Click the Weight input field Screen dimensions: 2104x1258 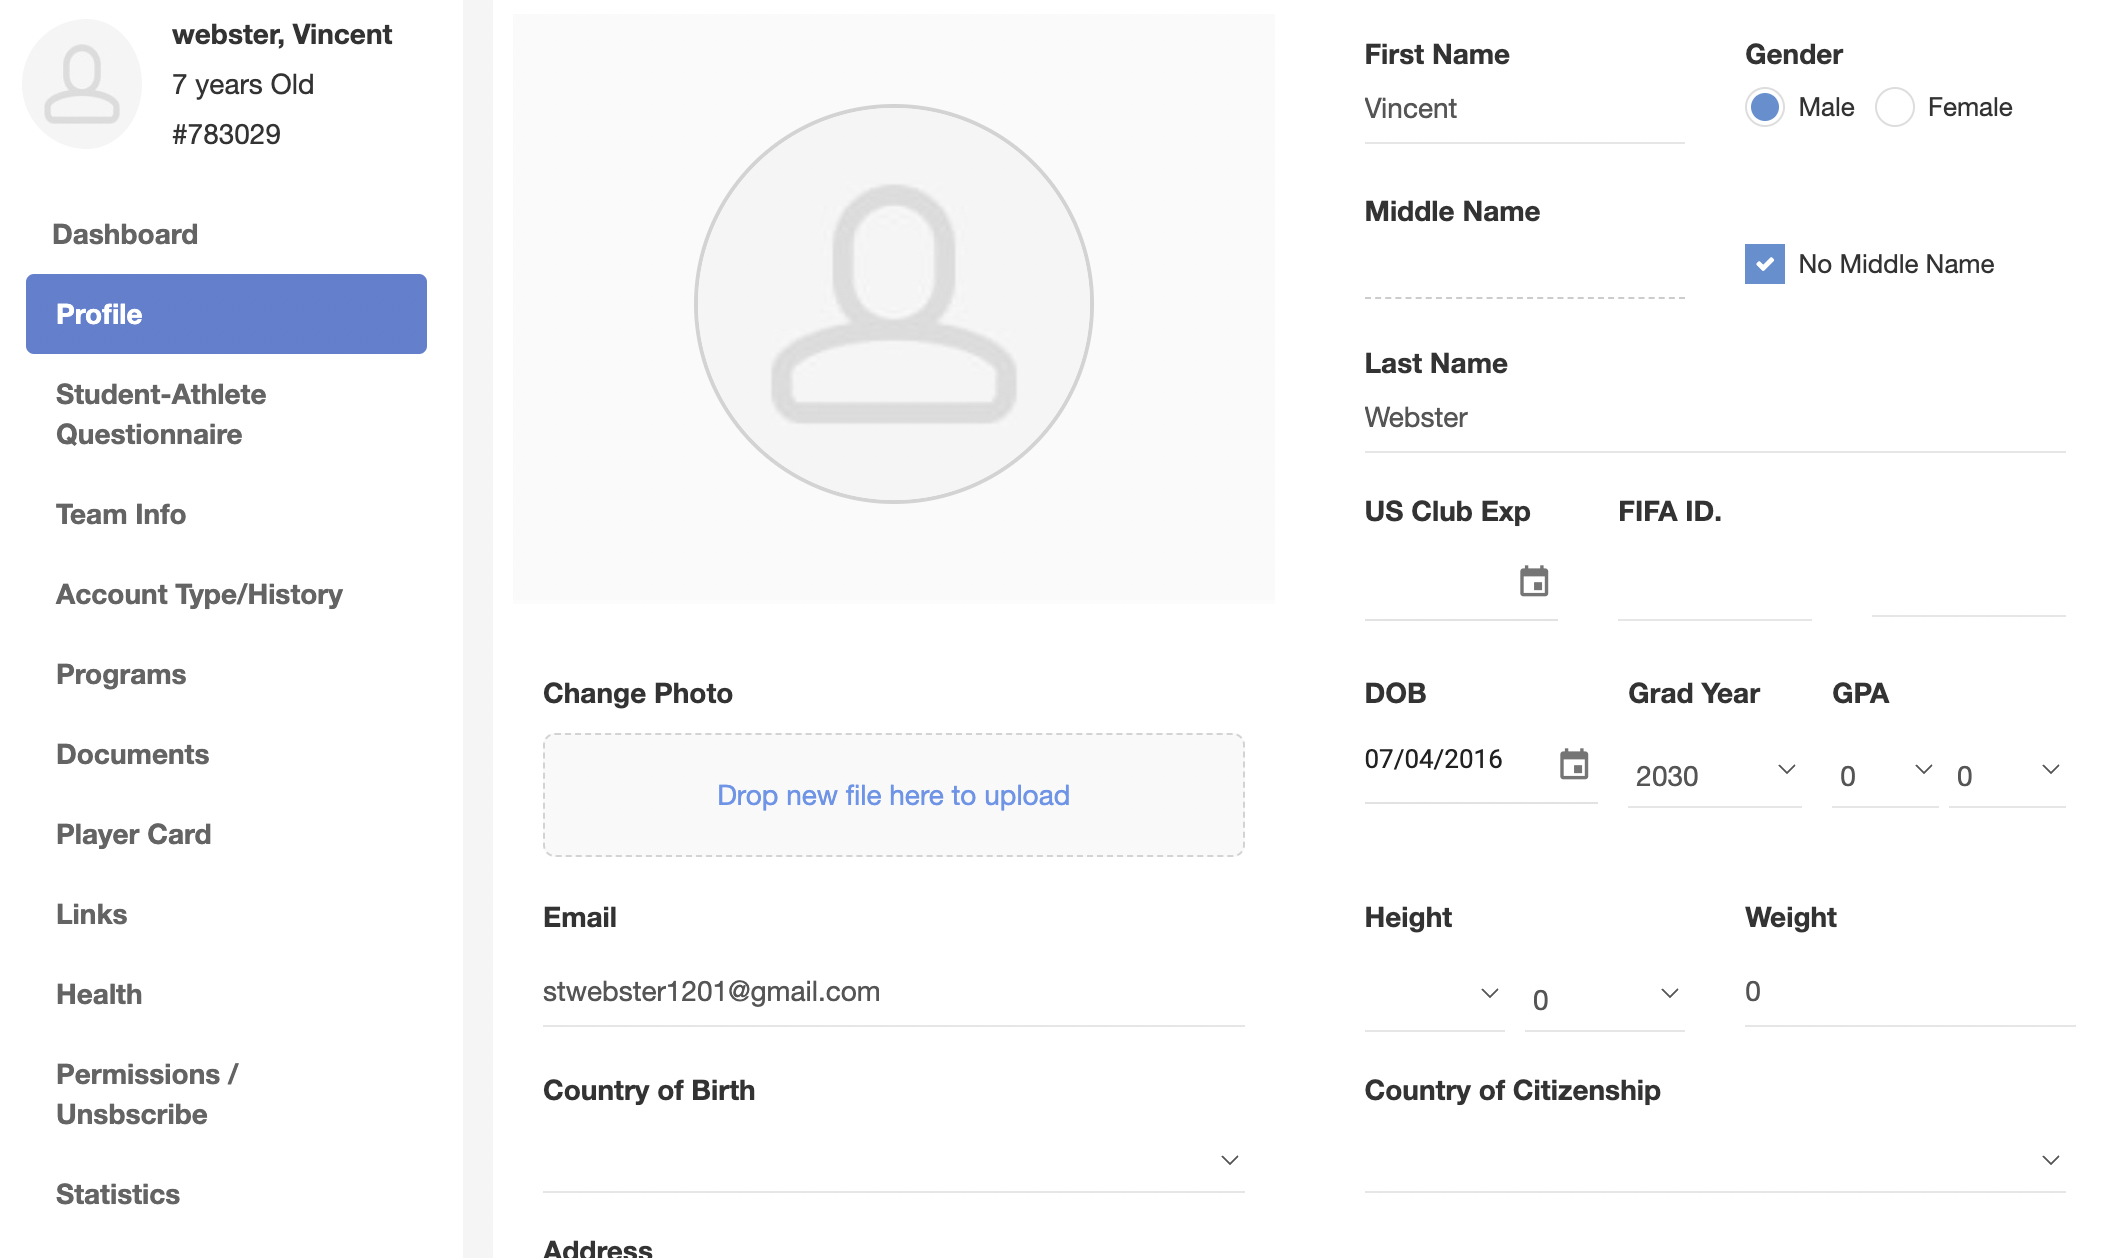coord(1910,991)
